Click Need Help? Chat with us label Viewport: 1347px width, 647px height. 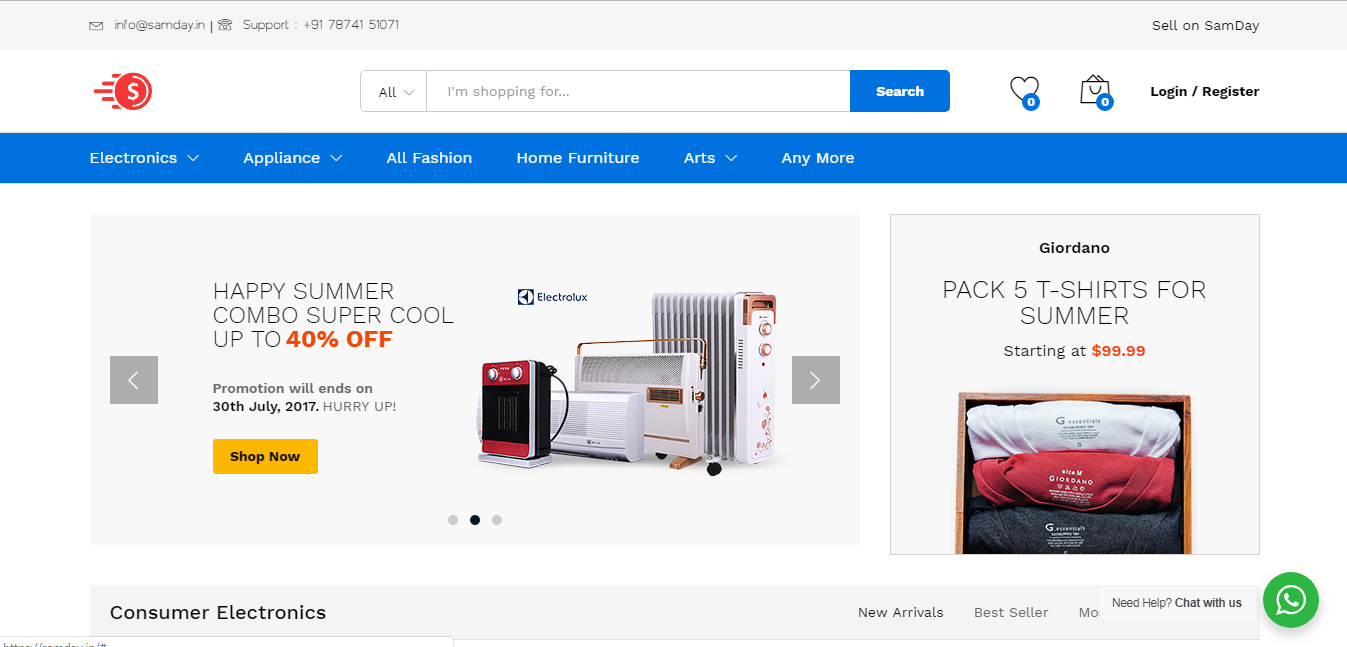[1177, 603]
